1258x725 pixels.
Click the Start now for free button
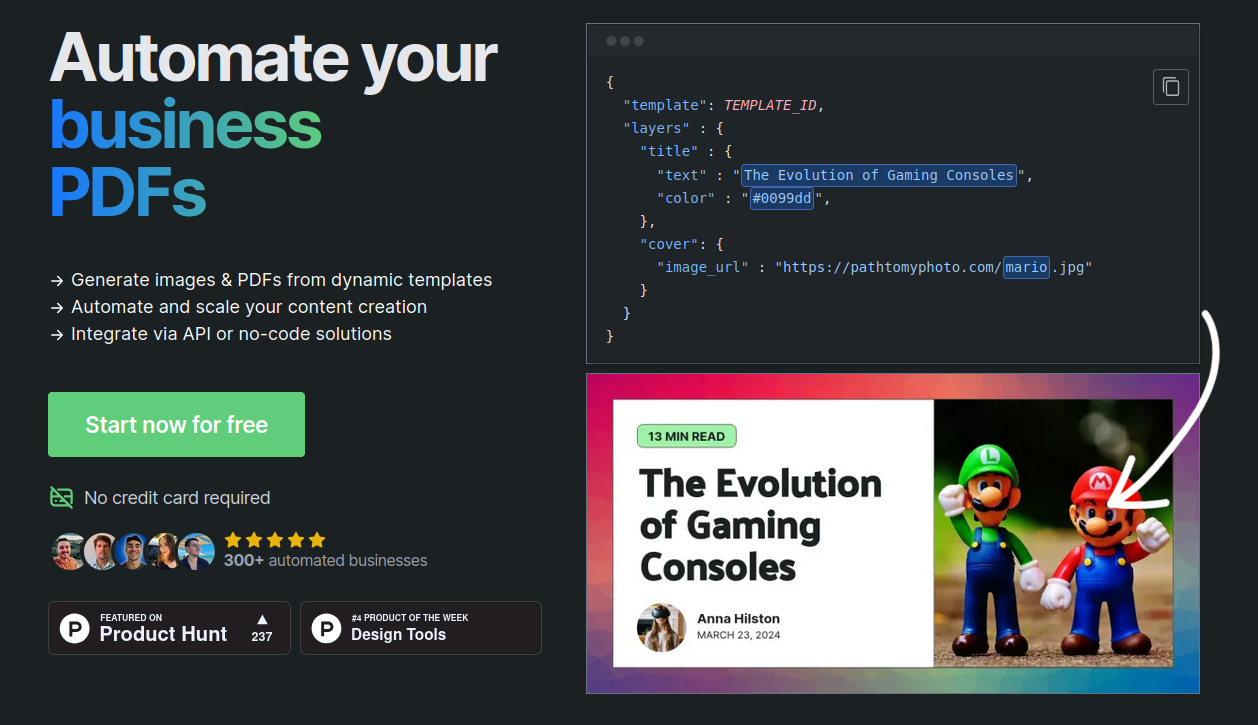(x=176, y=424)
